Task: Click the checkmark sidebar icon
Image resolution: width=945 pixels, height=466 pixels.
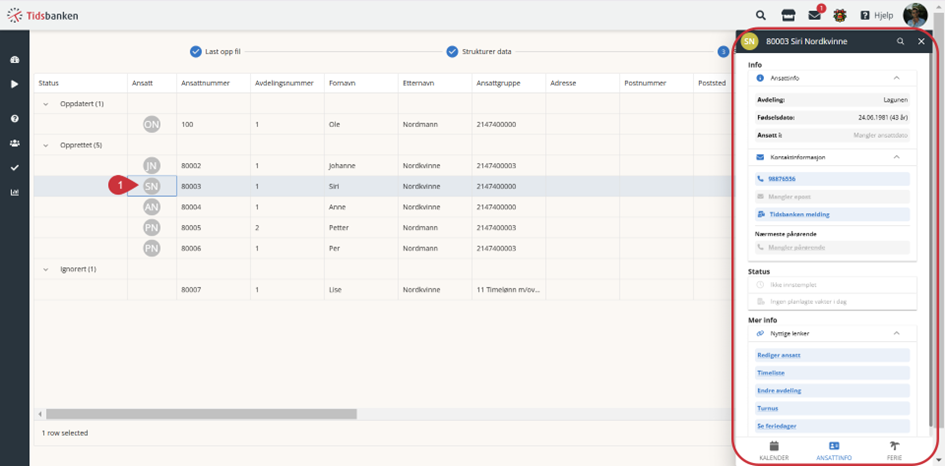Action: 14,168
